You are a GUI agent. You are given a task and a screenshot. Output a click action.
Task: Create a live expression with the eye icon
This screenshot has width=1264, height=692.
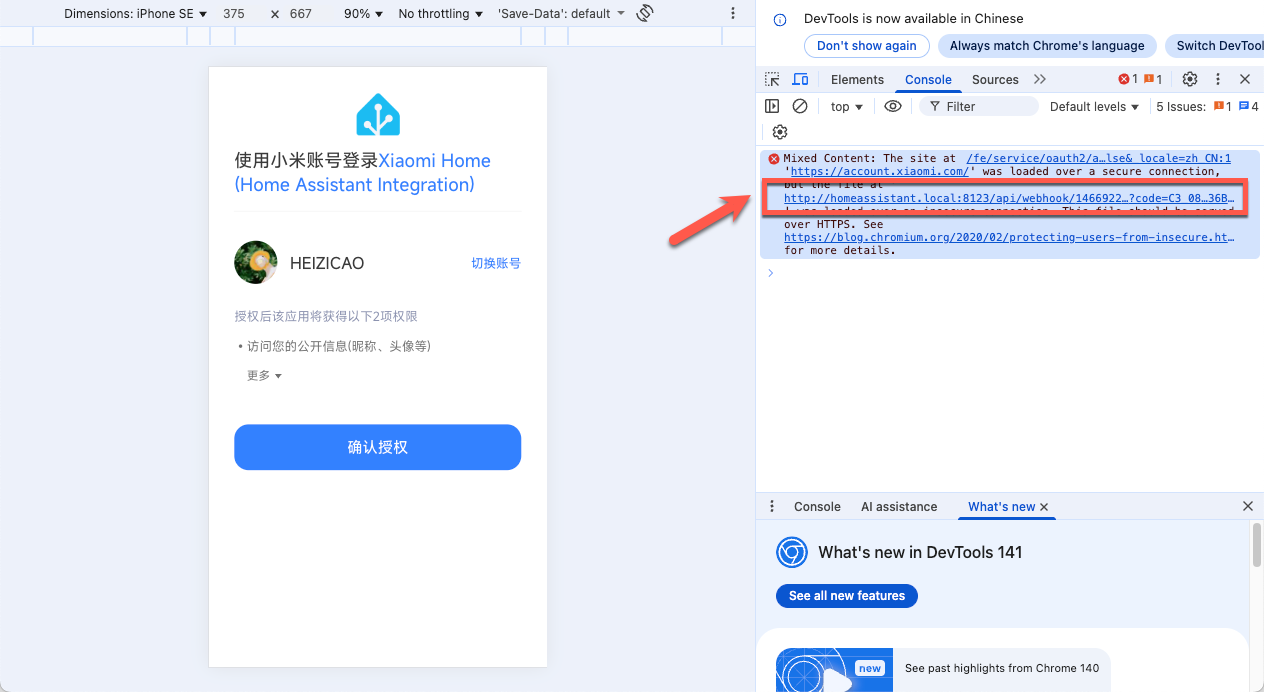tap(893, 105)
